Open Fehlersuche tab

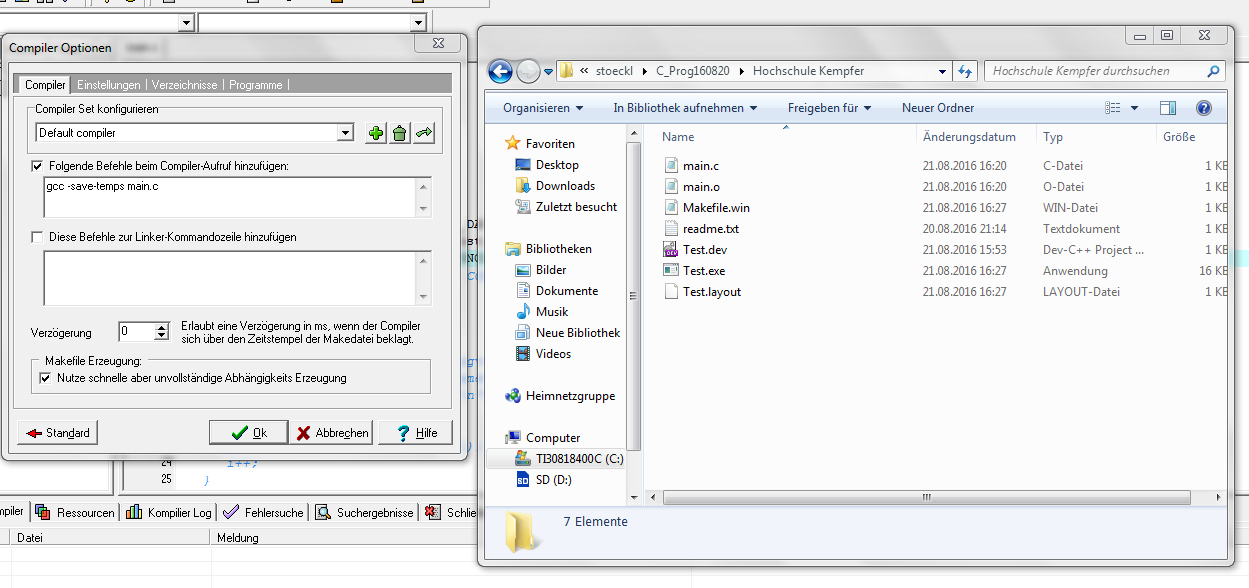point(264,512)
